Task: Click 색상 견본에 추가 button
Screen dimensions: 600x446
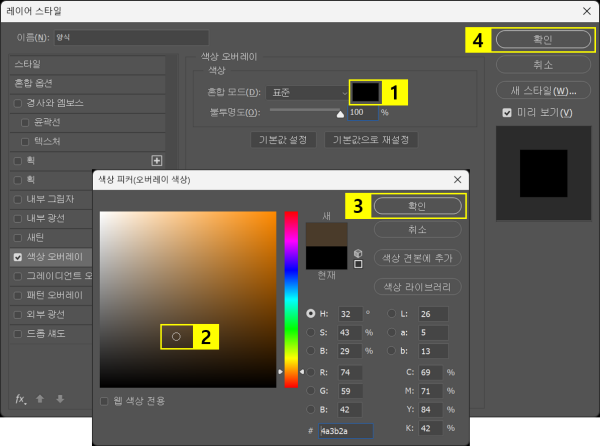Action: click(x=417, y=258)
